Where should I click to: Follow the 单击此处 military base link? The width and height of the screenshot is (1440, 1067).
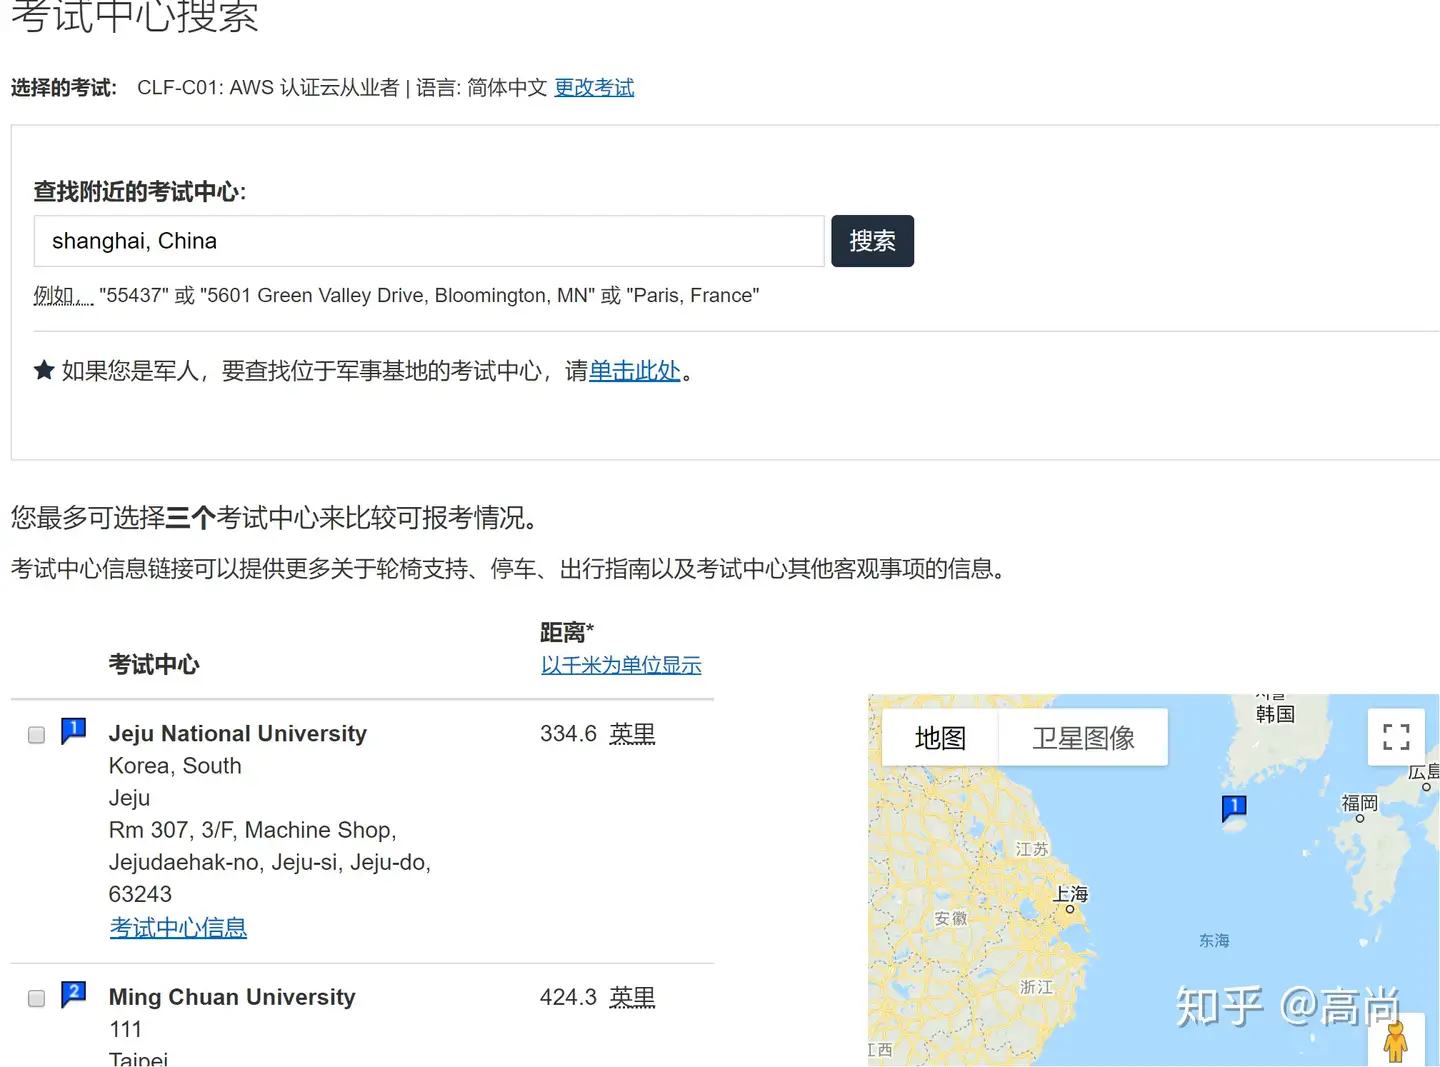635,371
